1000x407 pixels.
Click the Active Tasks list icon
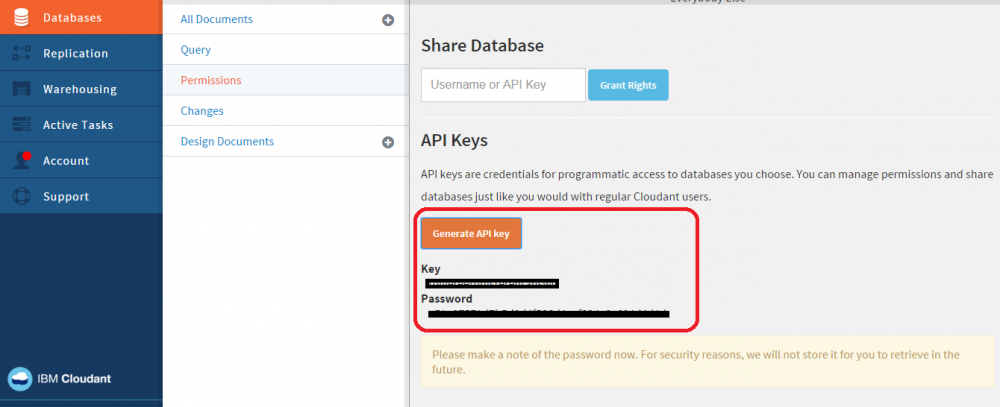coord(22,125)
